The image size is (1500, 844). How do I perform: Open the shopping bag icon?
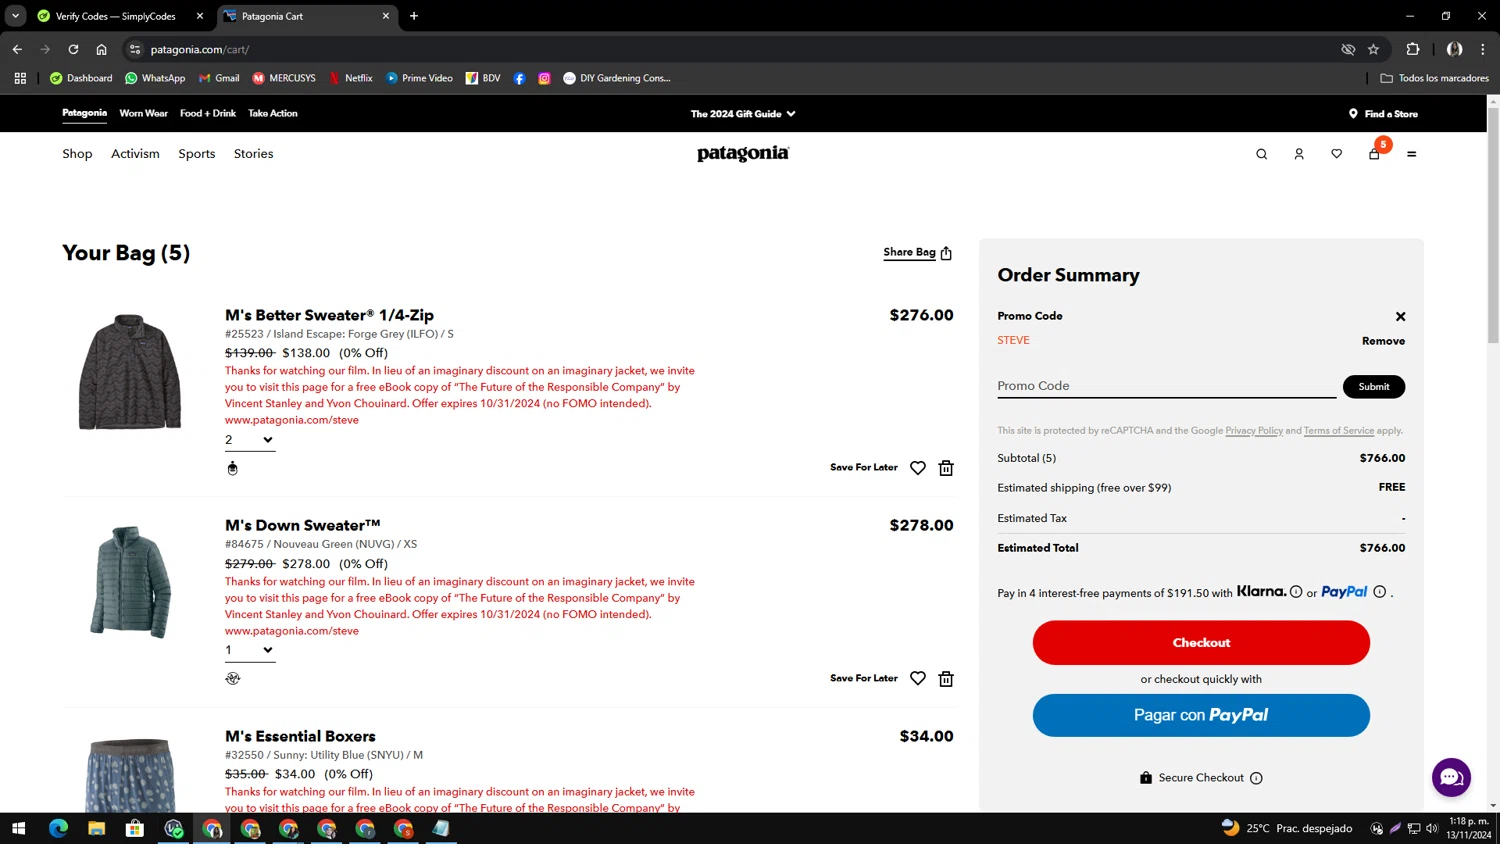tap(1375, 153)
